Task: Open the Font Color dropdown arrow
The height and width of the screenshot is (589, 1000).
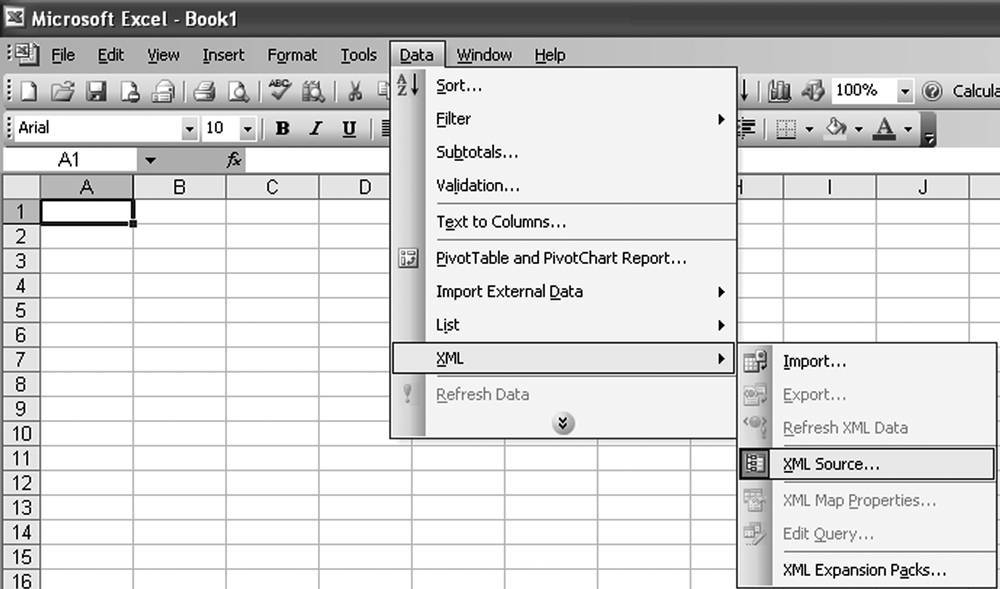Action: (908, 129)
